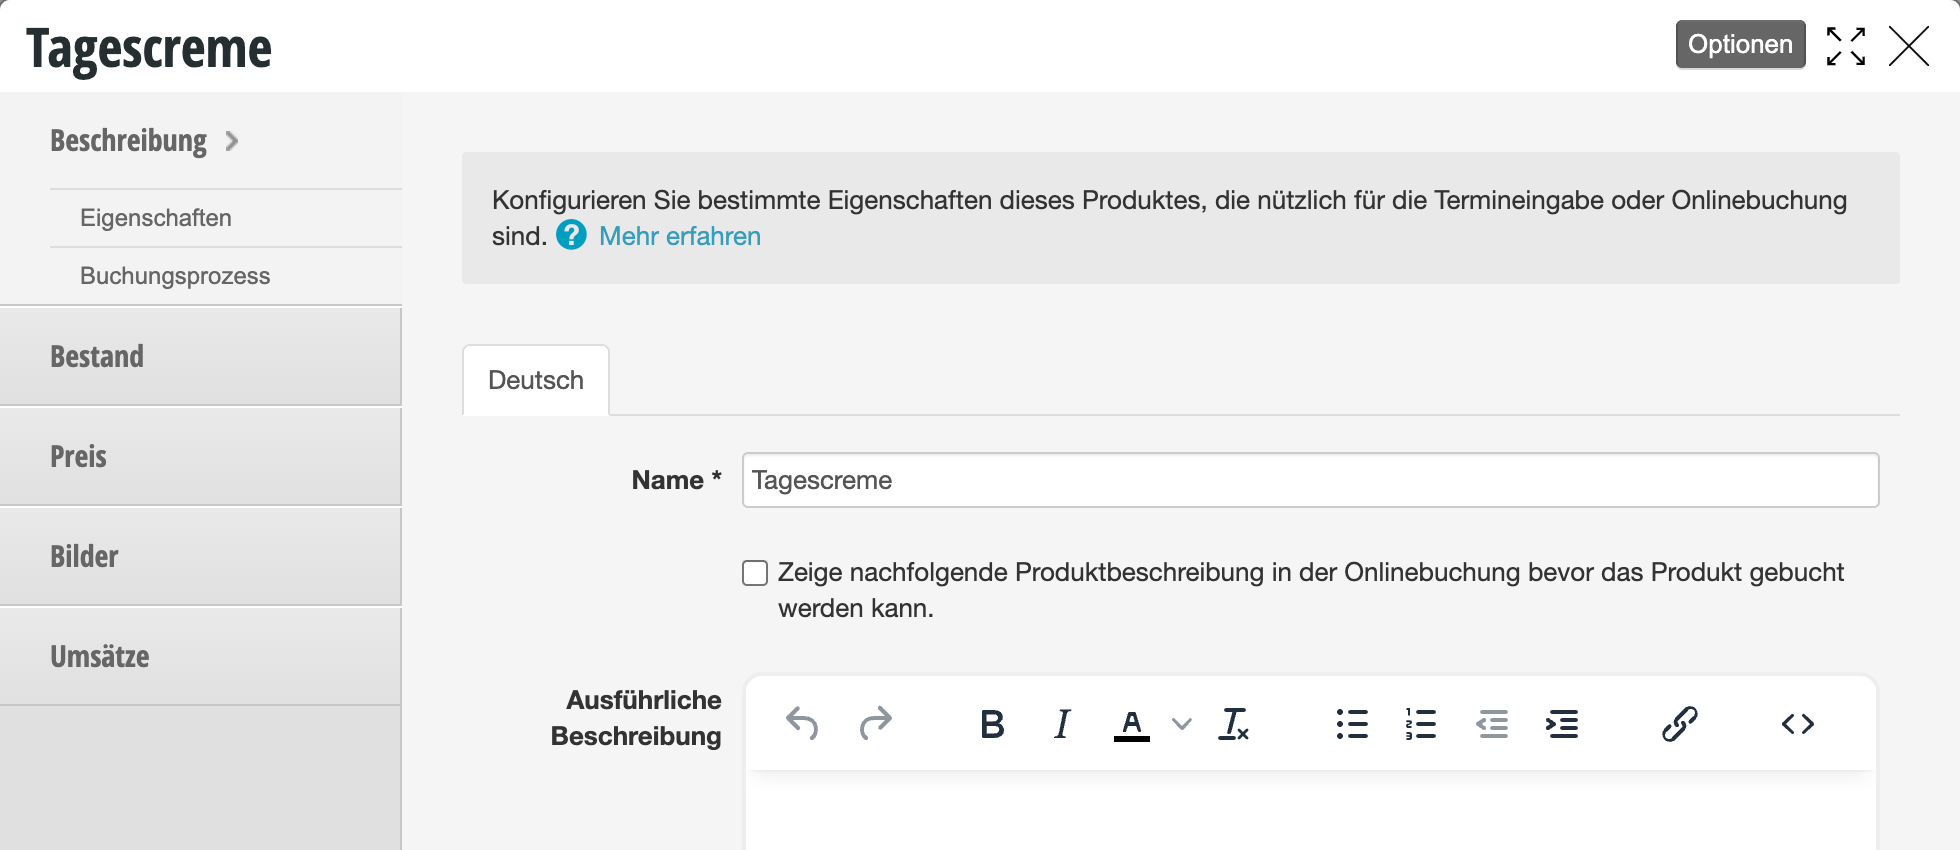The image size is (1960, 850).
Task: Insert a bulleted list
Action: click(x=1352, y=723)
